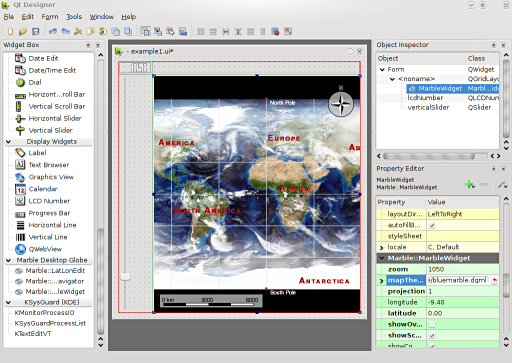Select MarbleWidget row in Object Inspector
The height and width of the screenshot is (363, 512).
454,89
